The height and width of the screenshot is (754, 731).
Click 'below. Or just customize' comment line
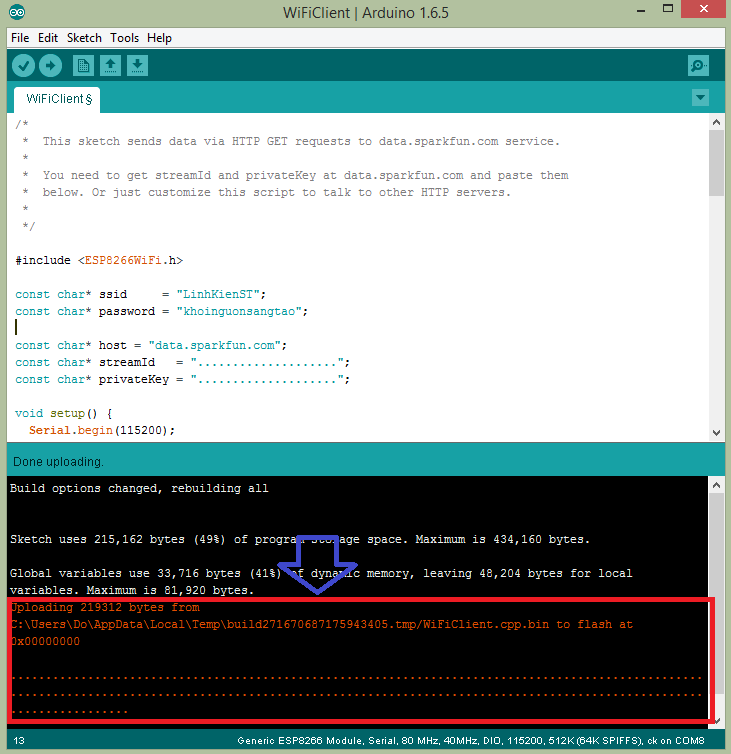coord(277,192)
